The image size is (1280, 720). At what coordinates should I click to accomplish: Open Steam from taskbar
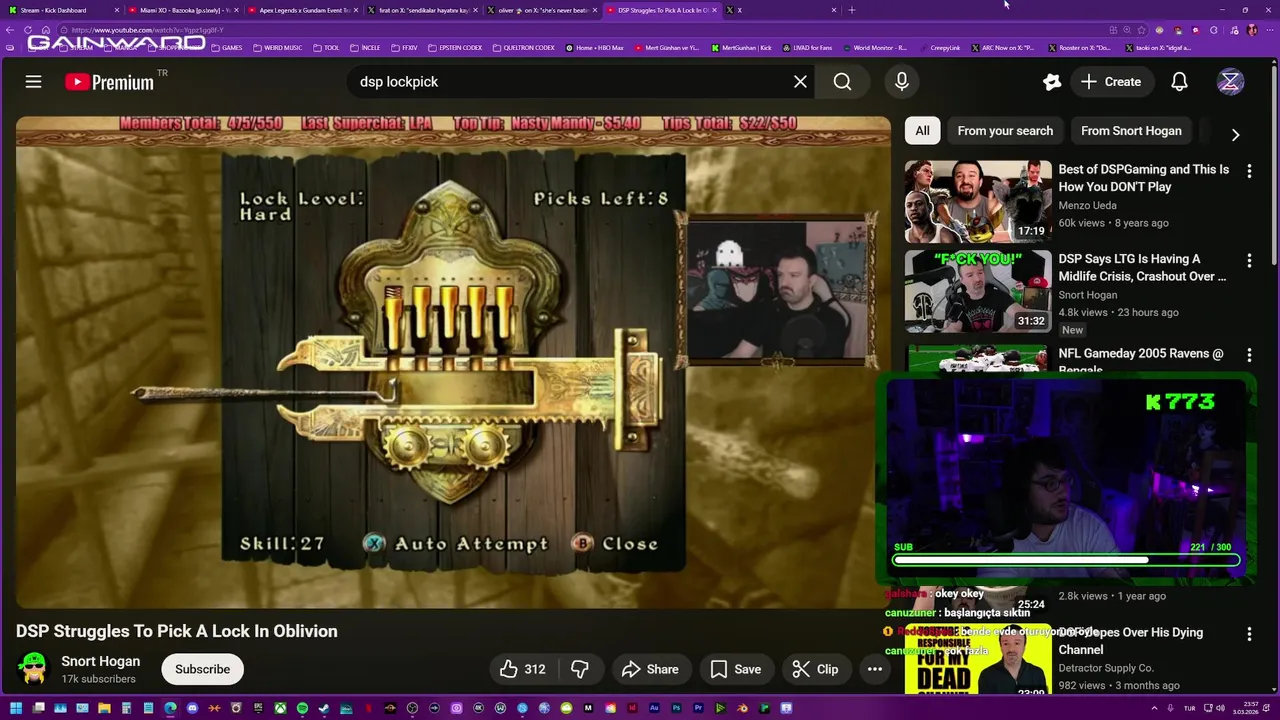click(x=323, y=708)
